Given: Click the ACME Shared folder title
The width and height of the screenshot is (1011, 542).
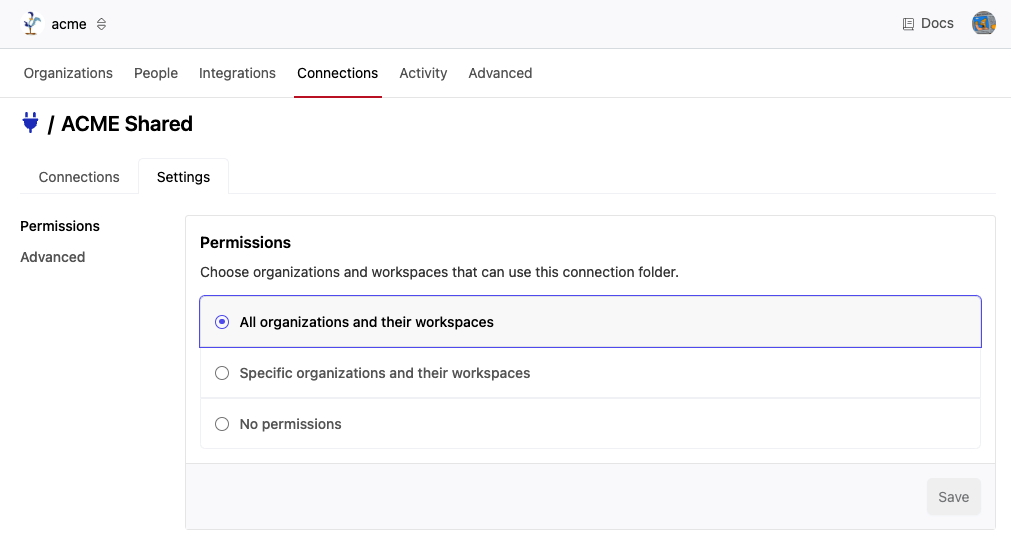Looking at the screenshot, I should pyautogui.click(x=127, y=124).
